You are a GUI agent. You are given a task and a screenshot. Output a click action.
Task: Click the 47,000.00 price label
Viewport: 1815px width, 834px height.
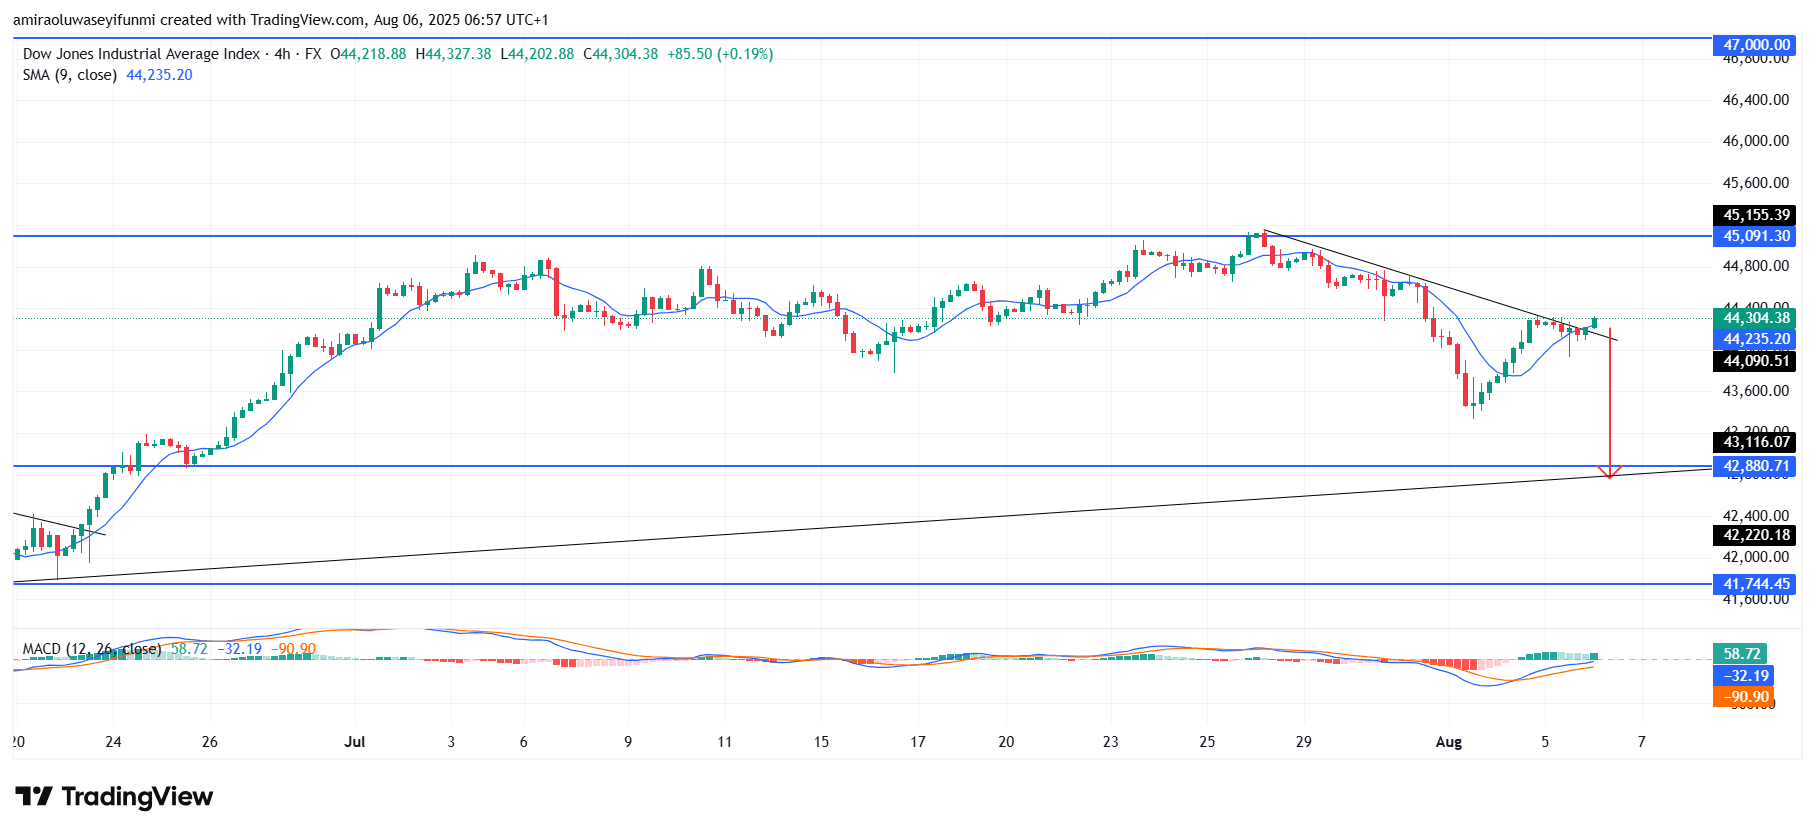1754,45
